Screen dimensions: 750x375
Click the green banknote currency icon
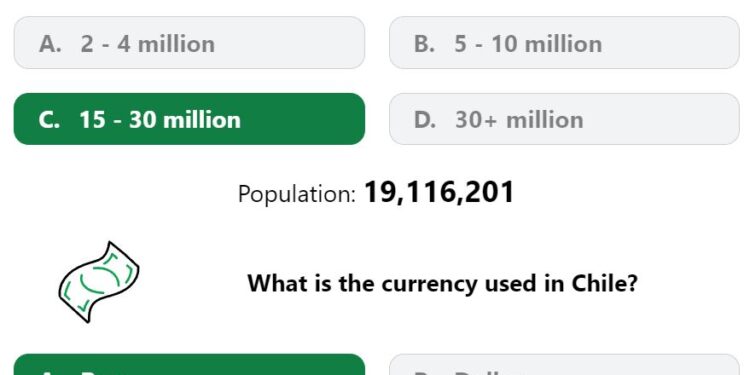pos(99,282)
